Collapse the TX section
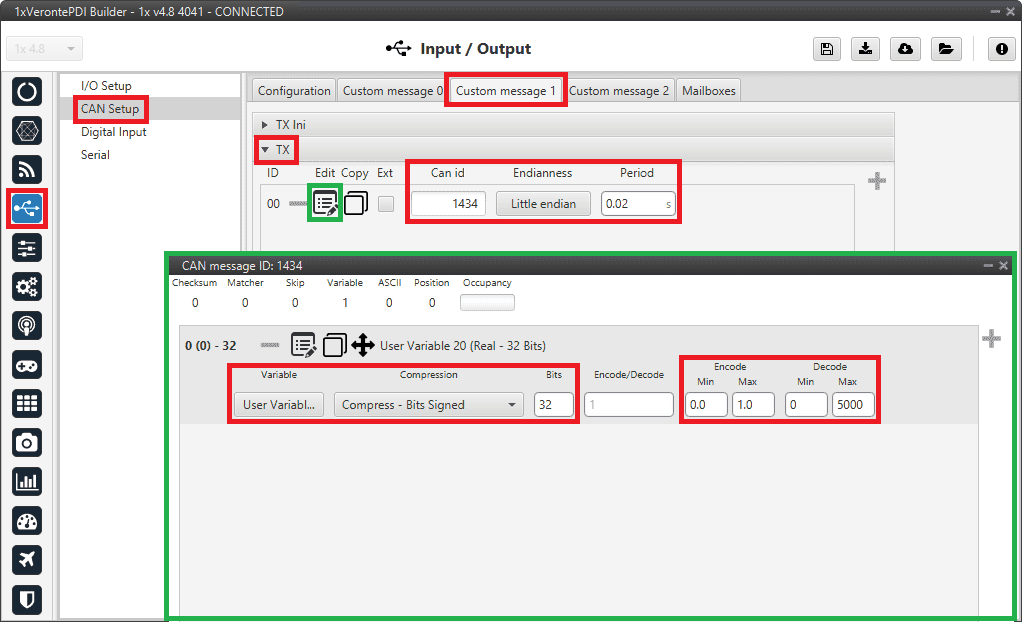 click(265, 150)
